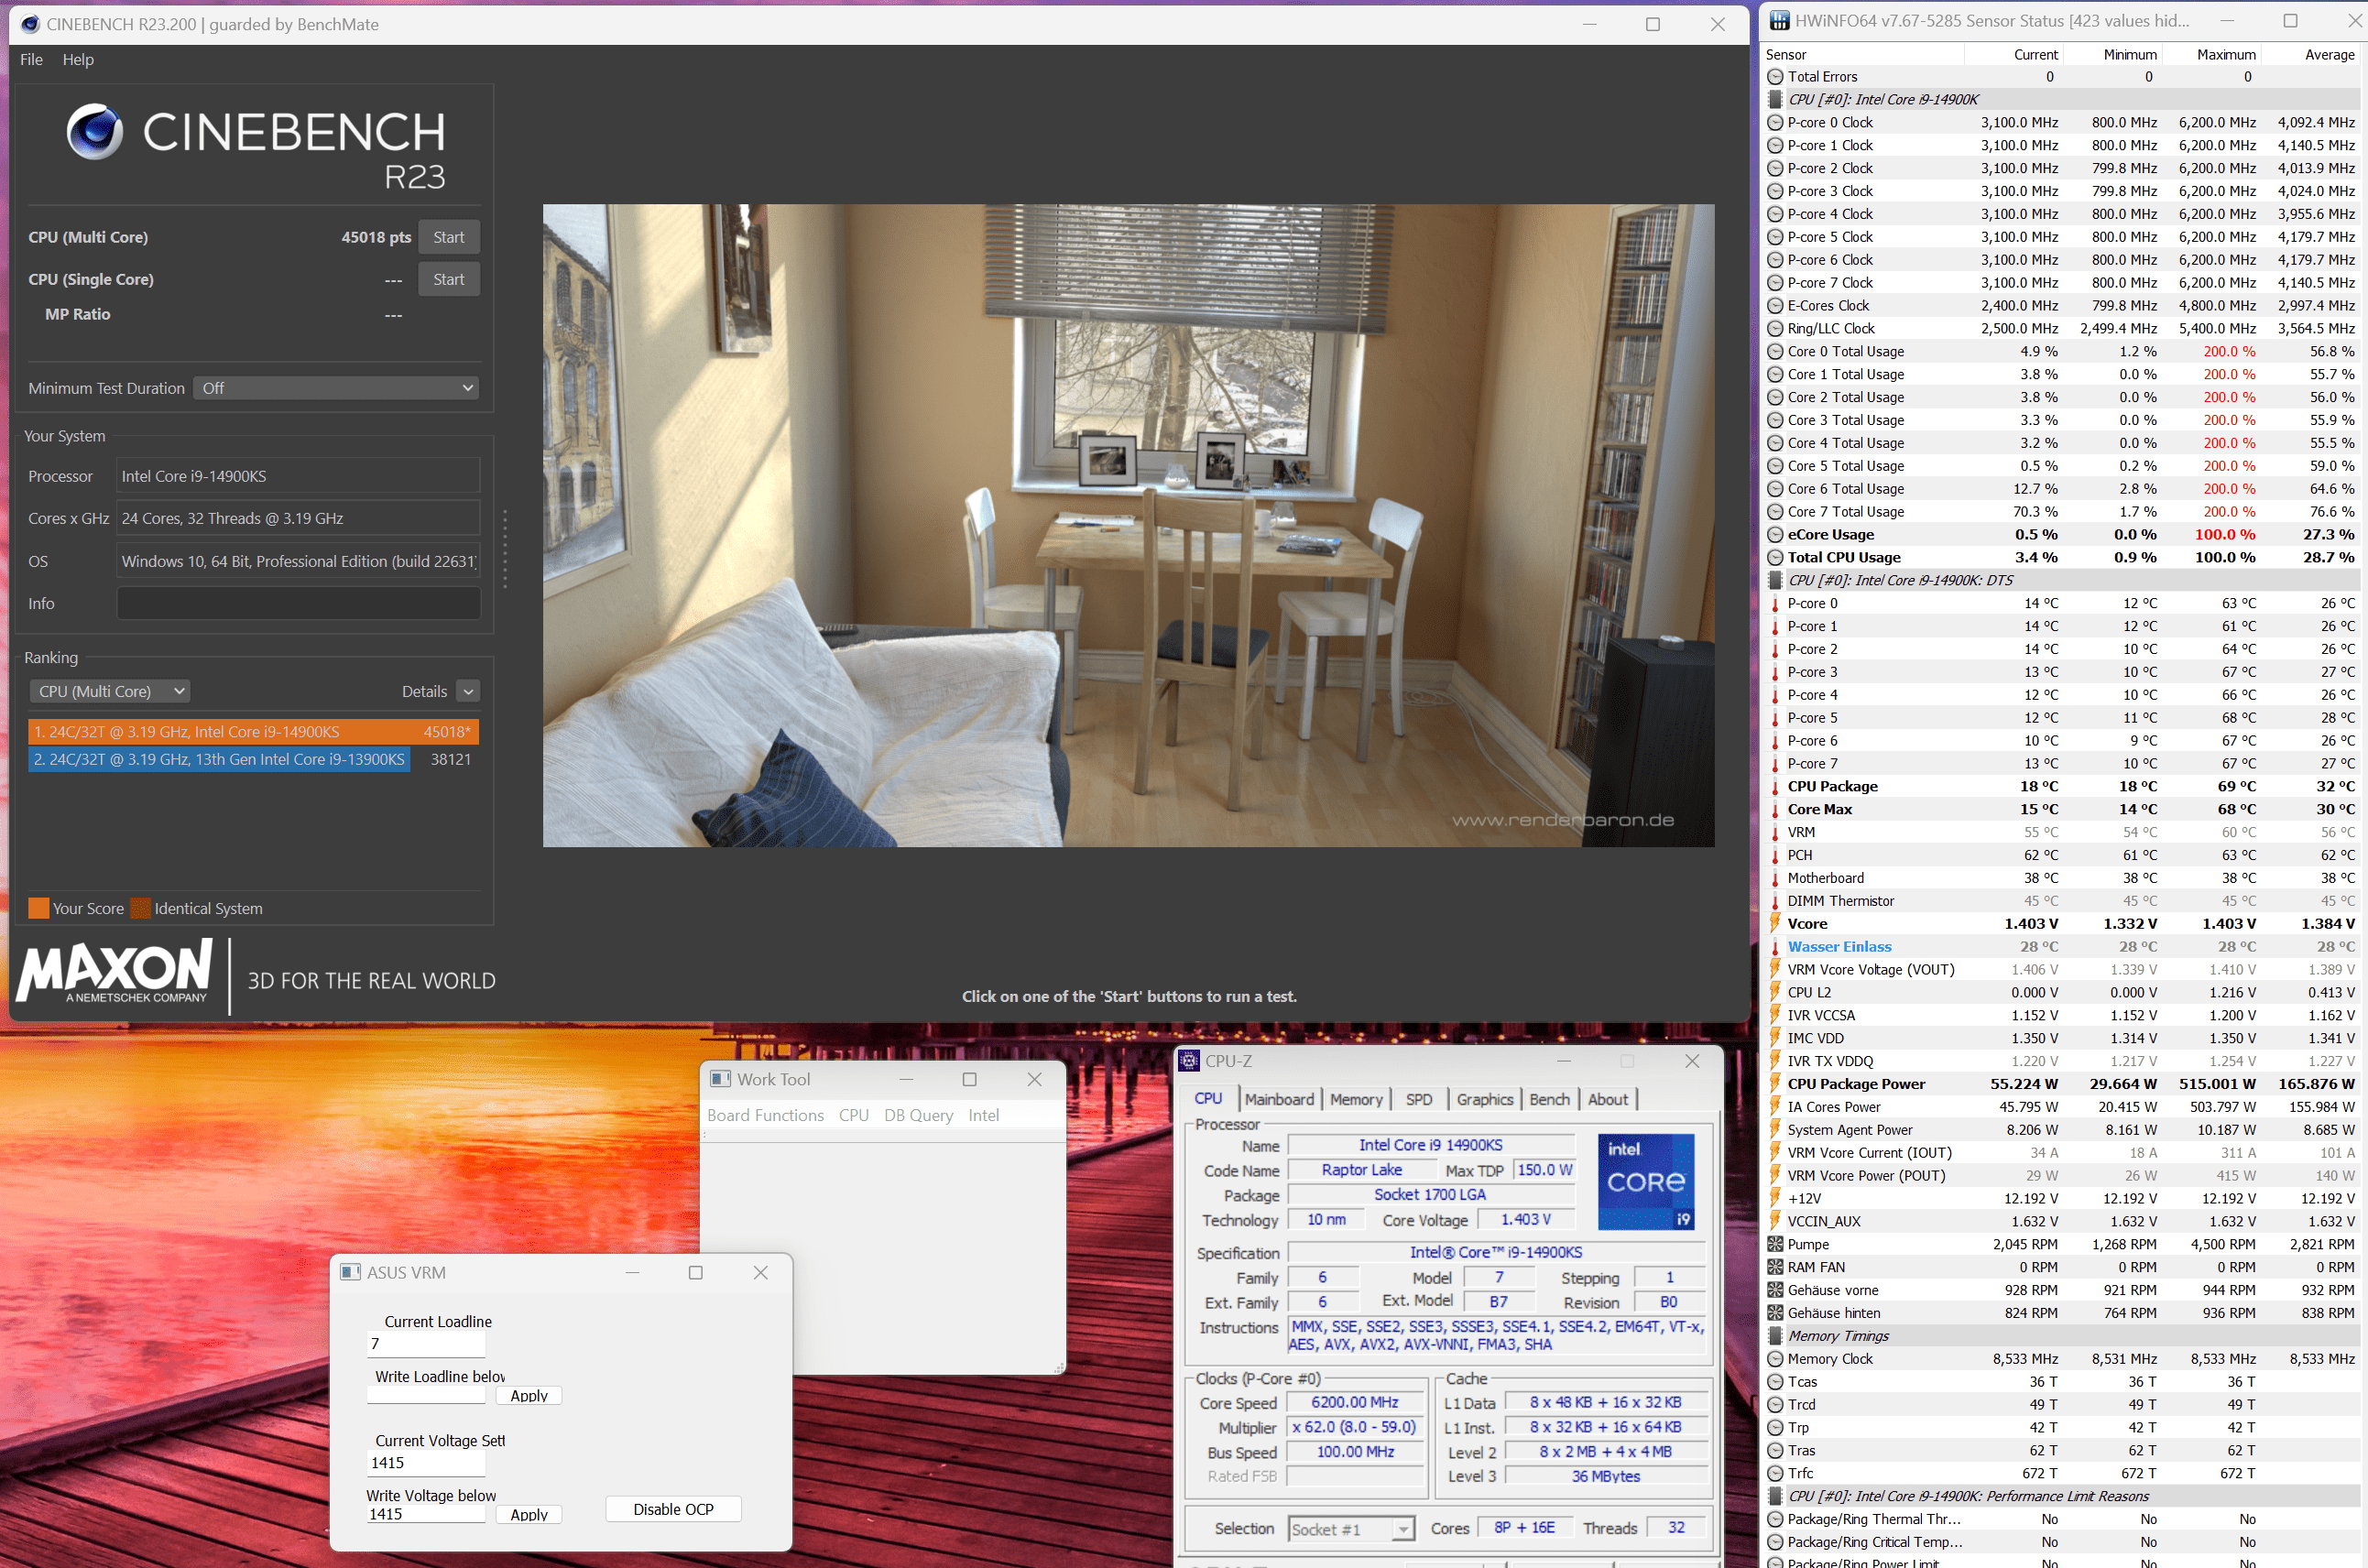Start the CPU (Single Core) test

(x=448, y=280)
